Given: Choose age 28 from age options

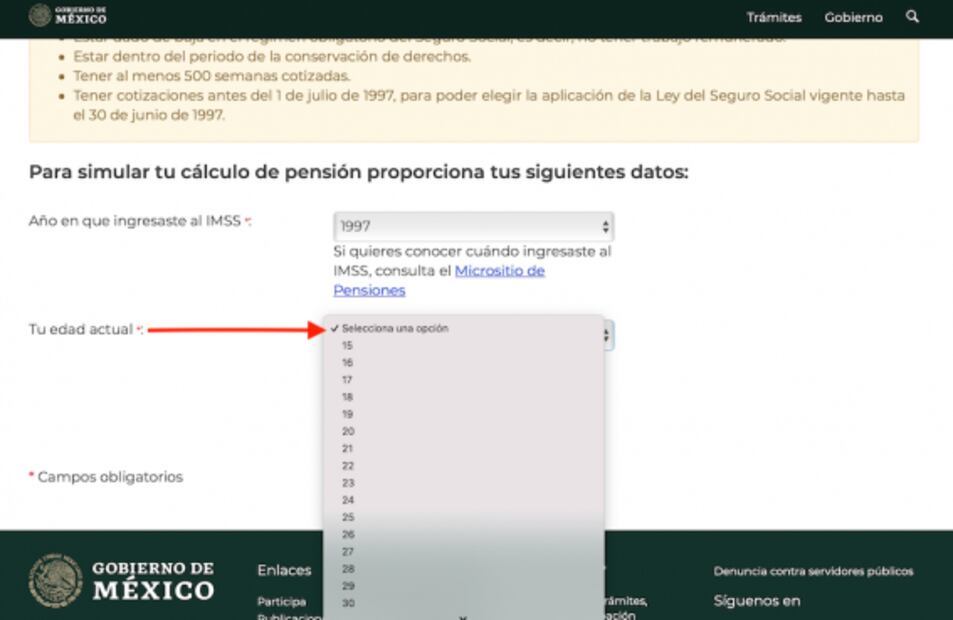Looking at the screenshot, I should 348,569.
